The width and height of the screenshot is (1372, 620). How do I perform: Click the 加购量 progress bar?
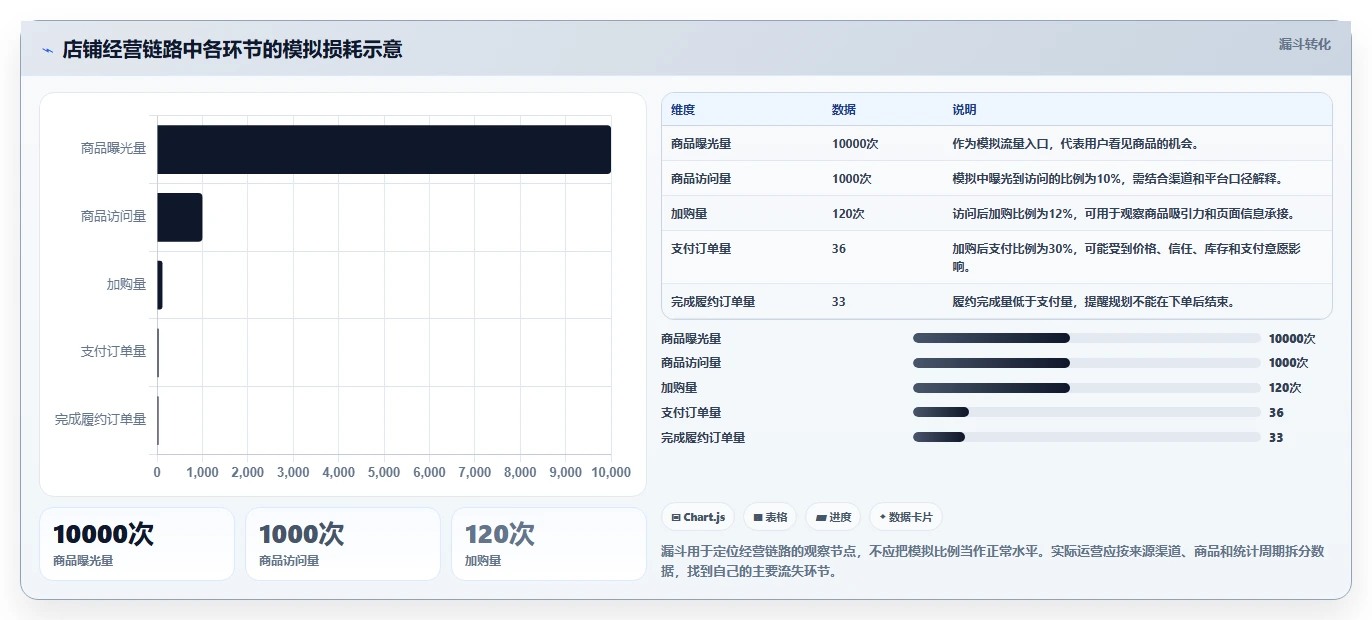tap(1087, 388)
